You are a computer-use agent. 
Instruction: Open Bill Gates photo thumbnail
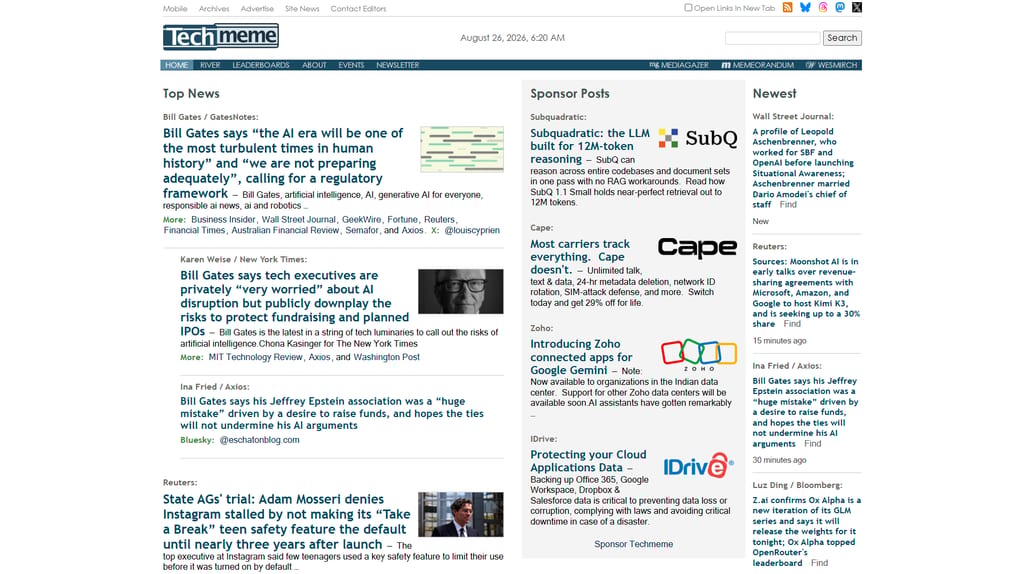pos(460,291)
